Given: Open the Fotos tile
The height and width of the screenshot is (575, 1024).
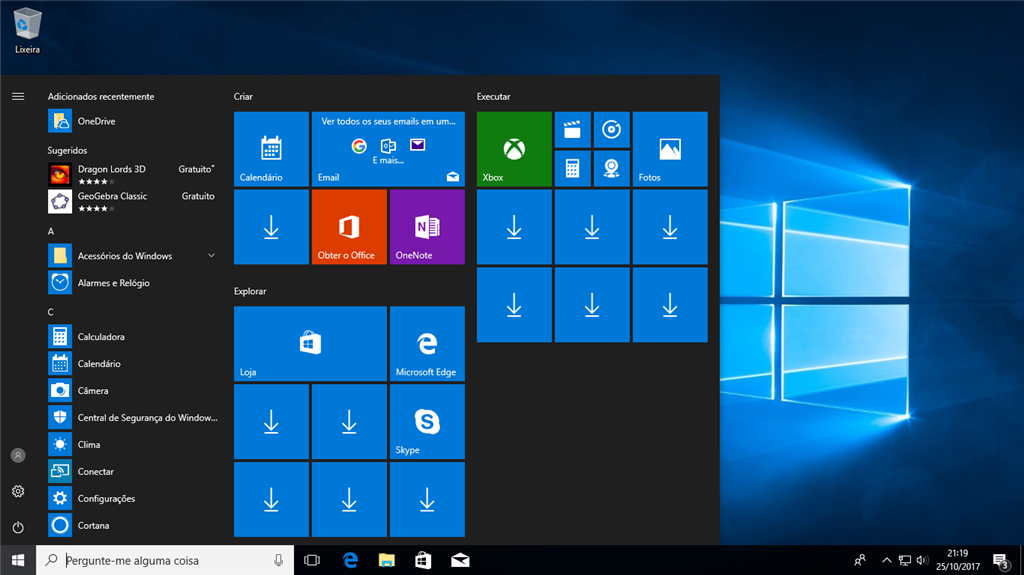Looking at the screenshot, I should (x=670, y=149).
